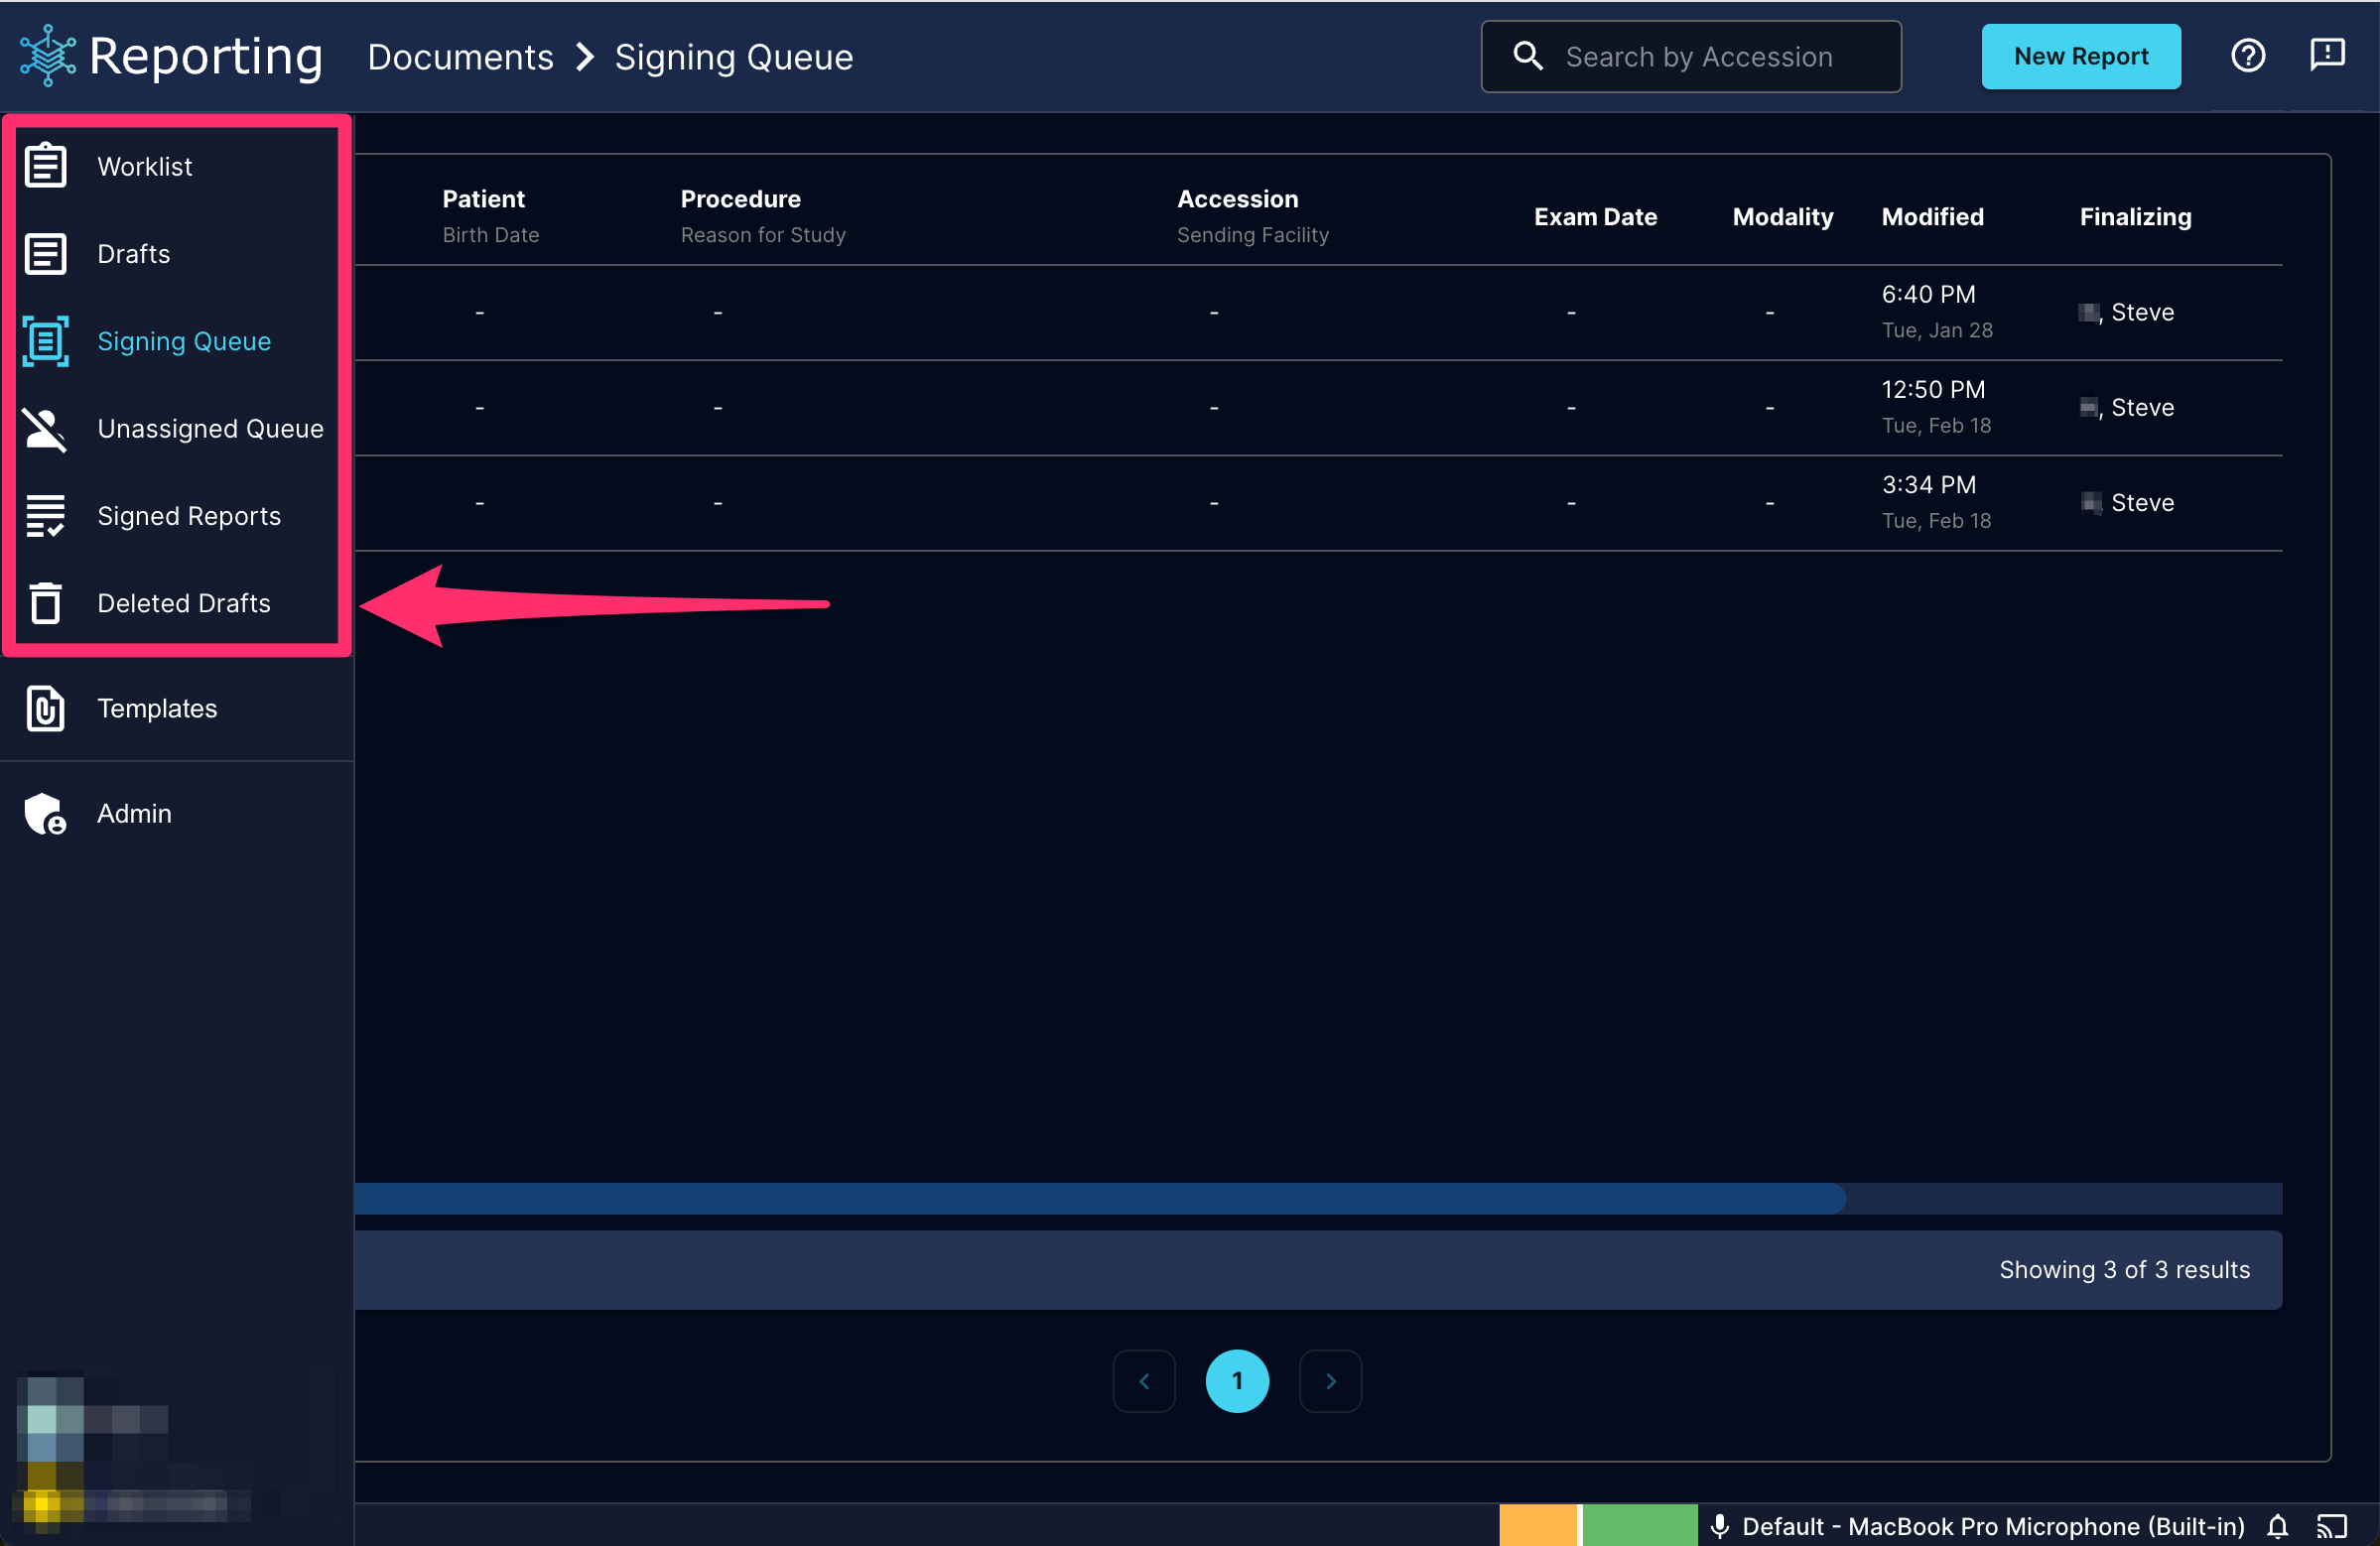Sort by the Patient column header
This screenshot has height=1546, width=2380.
coord(484,199)
